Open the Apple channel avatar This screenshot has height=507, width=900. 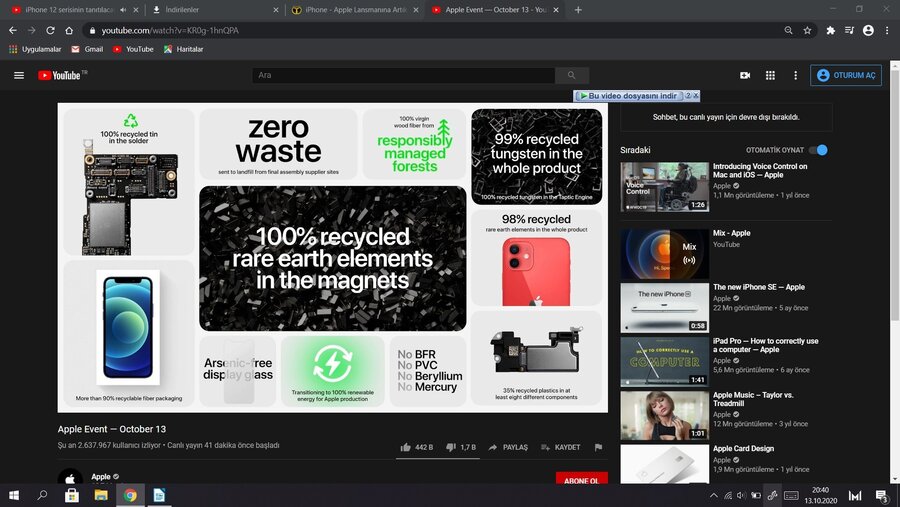click(x=70, y=477)
